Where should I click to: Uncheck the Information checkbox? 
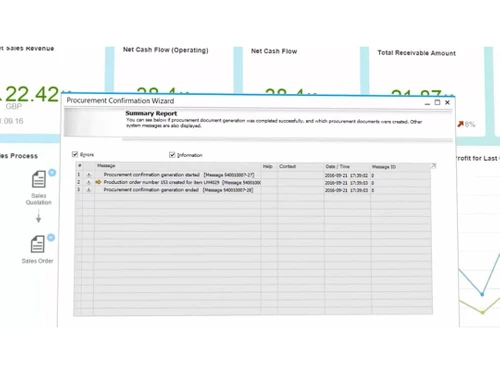172,155
